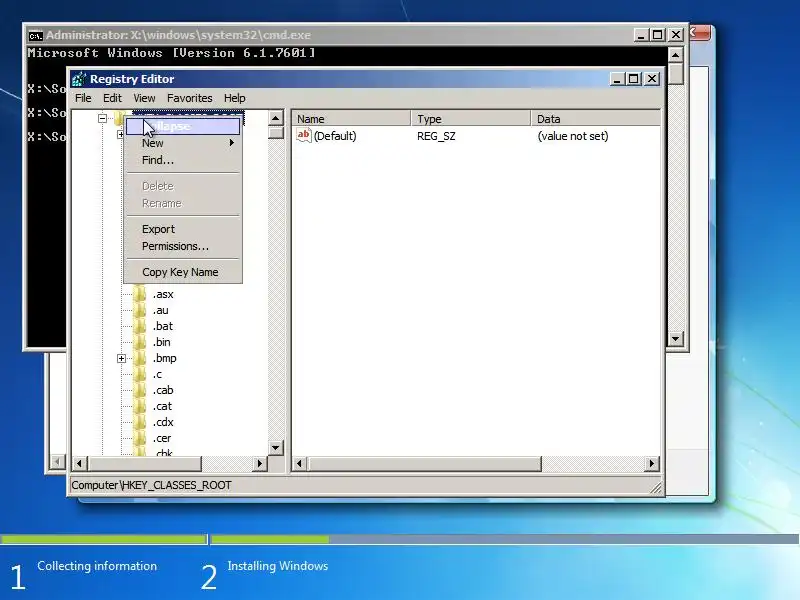Click the Registry Editor resize grip

point(656,488)
